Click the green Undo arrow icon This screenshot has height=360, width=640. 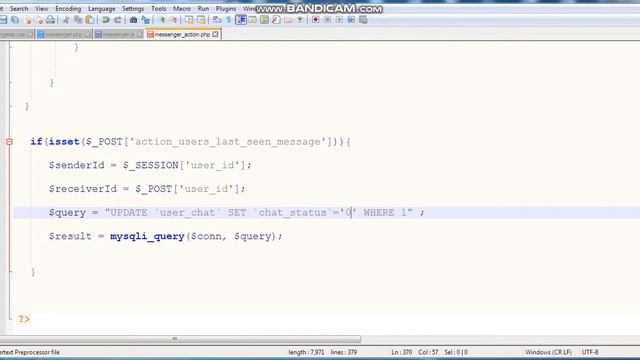106,20
